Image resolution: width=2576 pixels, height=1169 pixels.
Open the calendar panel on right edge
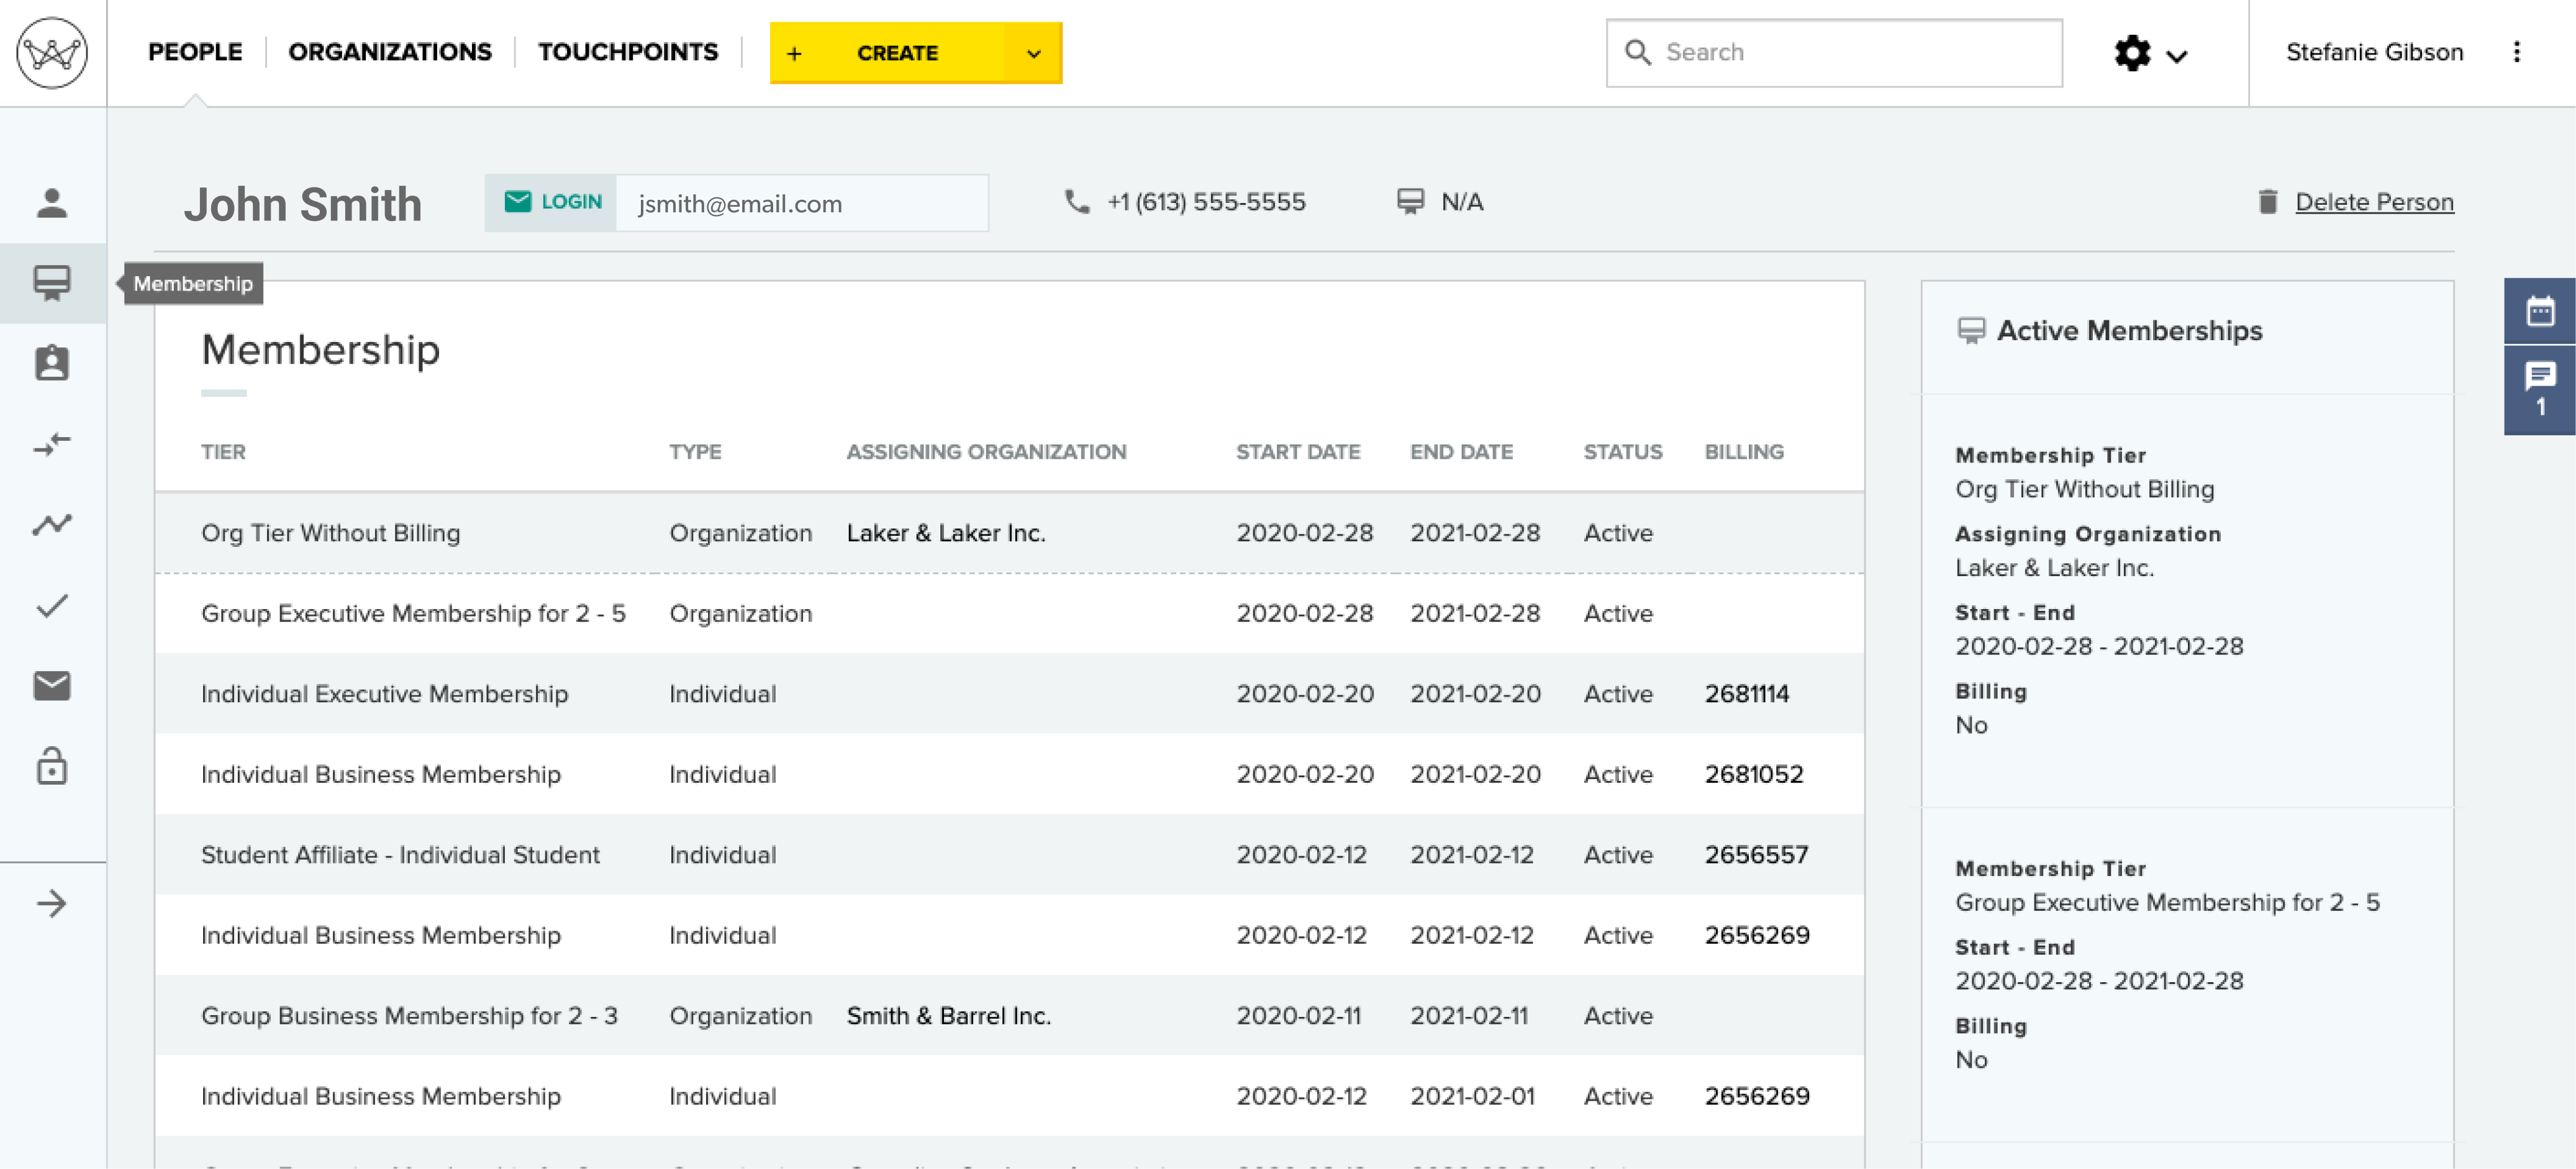tap(2539, 311)
